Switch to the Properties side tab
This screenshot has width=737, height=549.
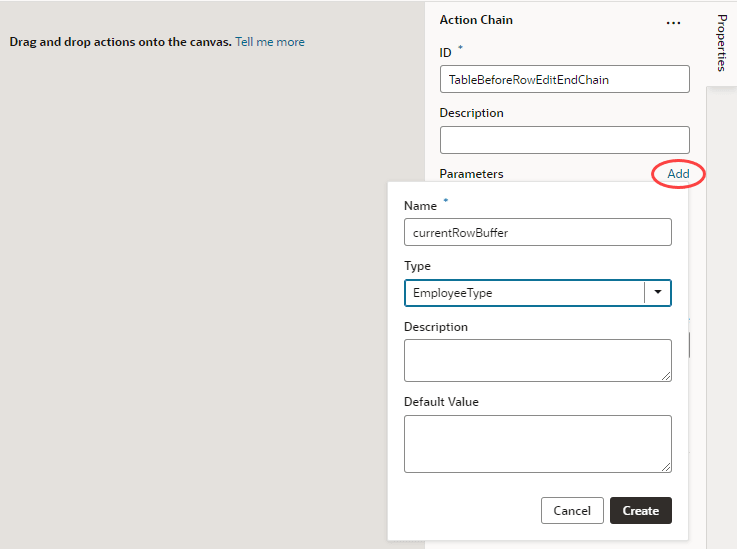tap(722, 43)
